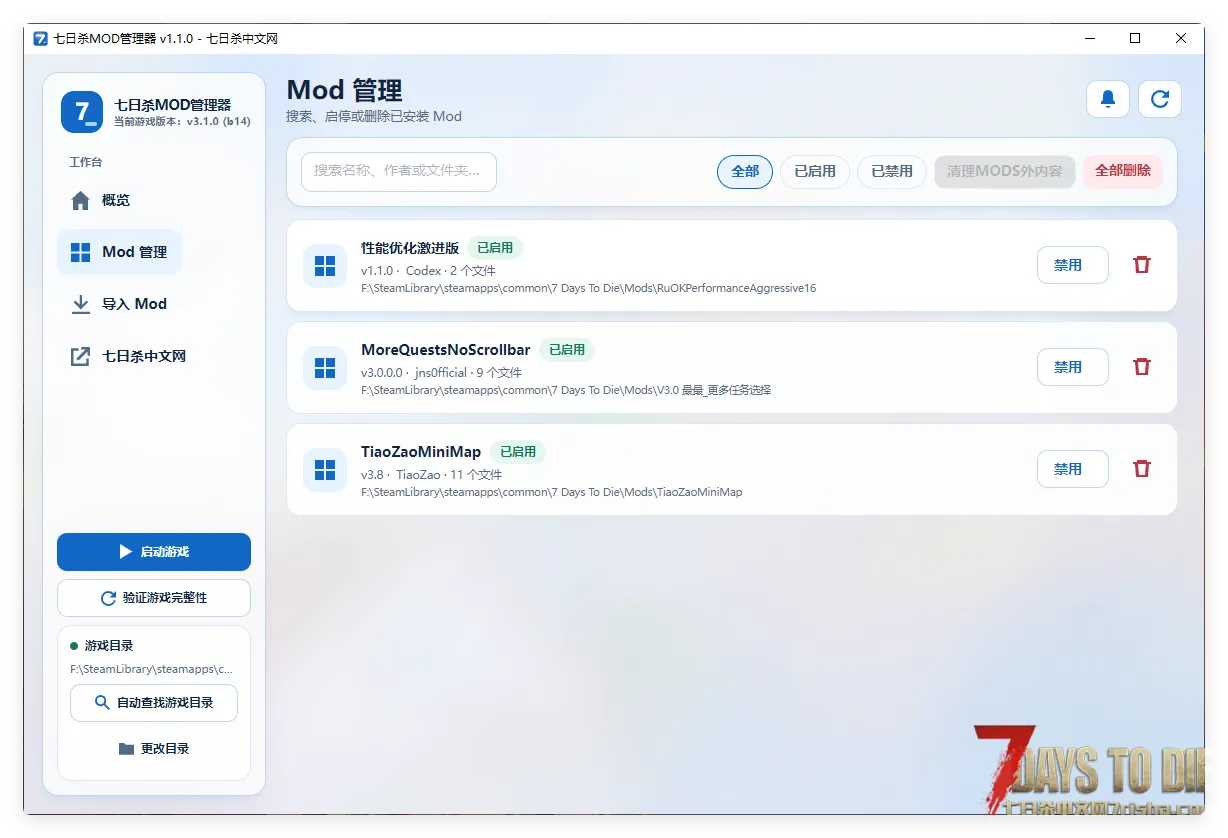The image size is (1228, 838).
Task: Show all mods with 全部 filter
Action: coord(745,172)
